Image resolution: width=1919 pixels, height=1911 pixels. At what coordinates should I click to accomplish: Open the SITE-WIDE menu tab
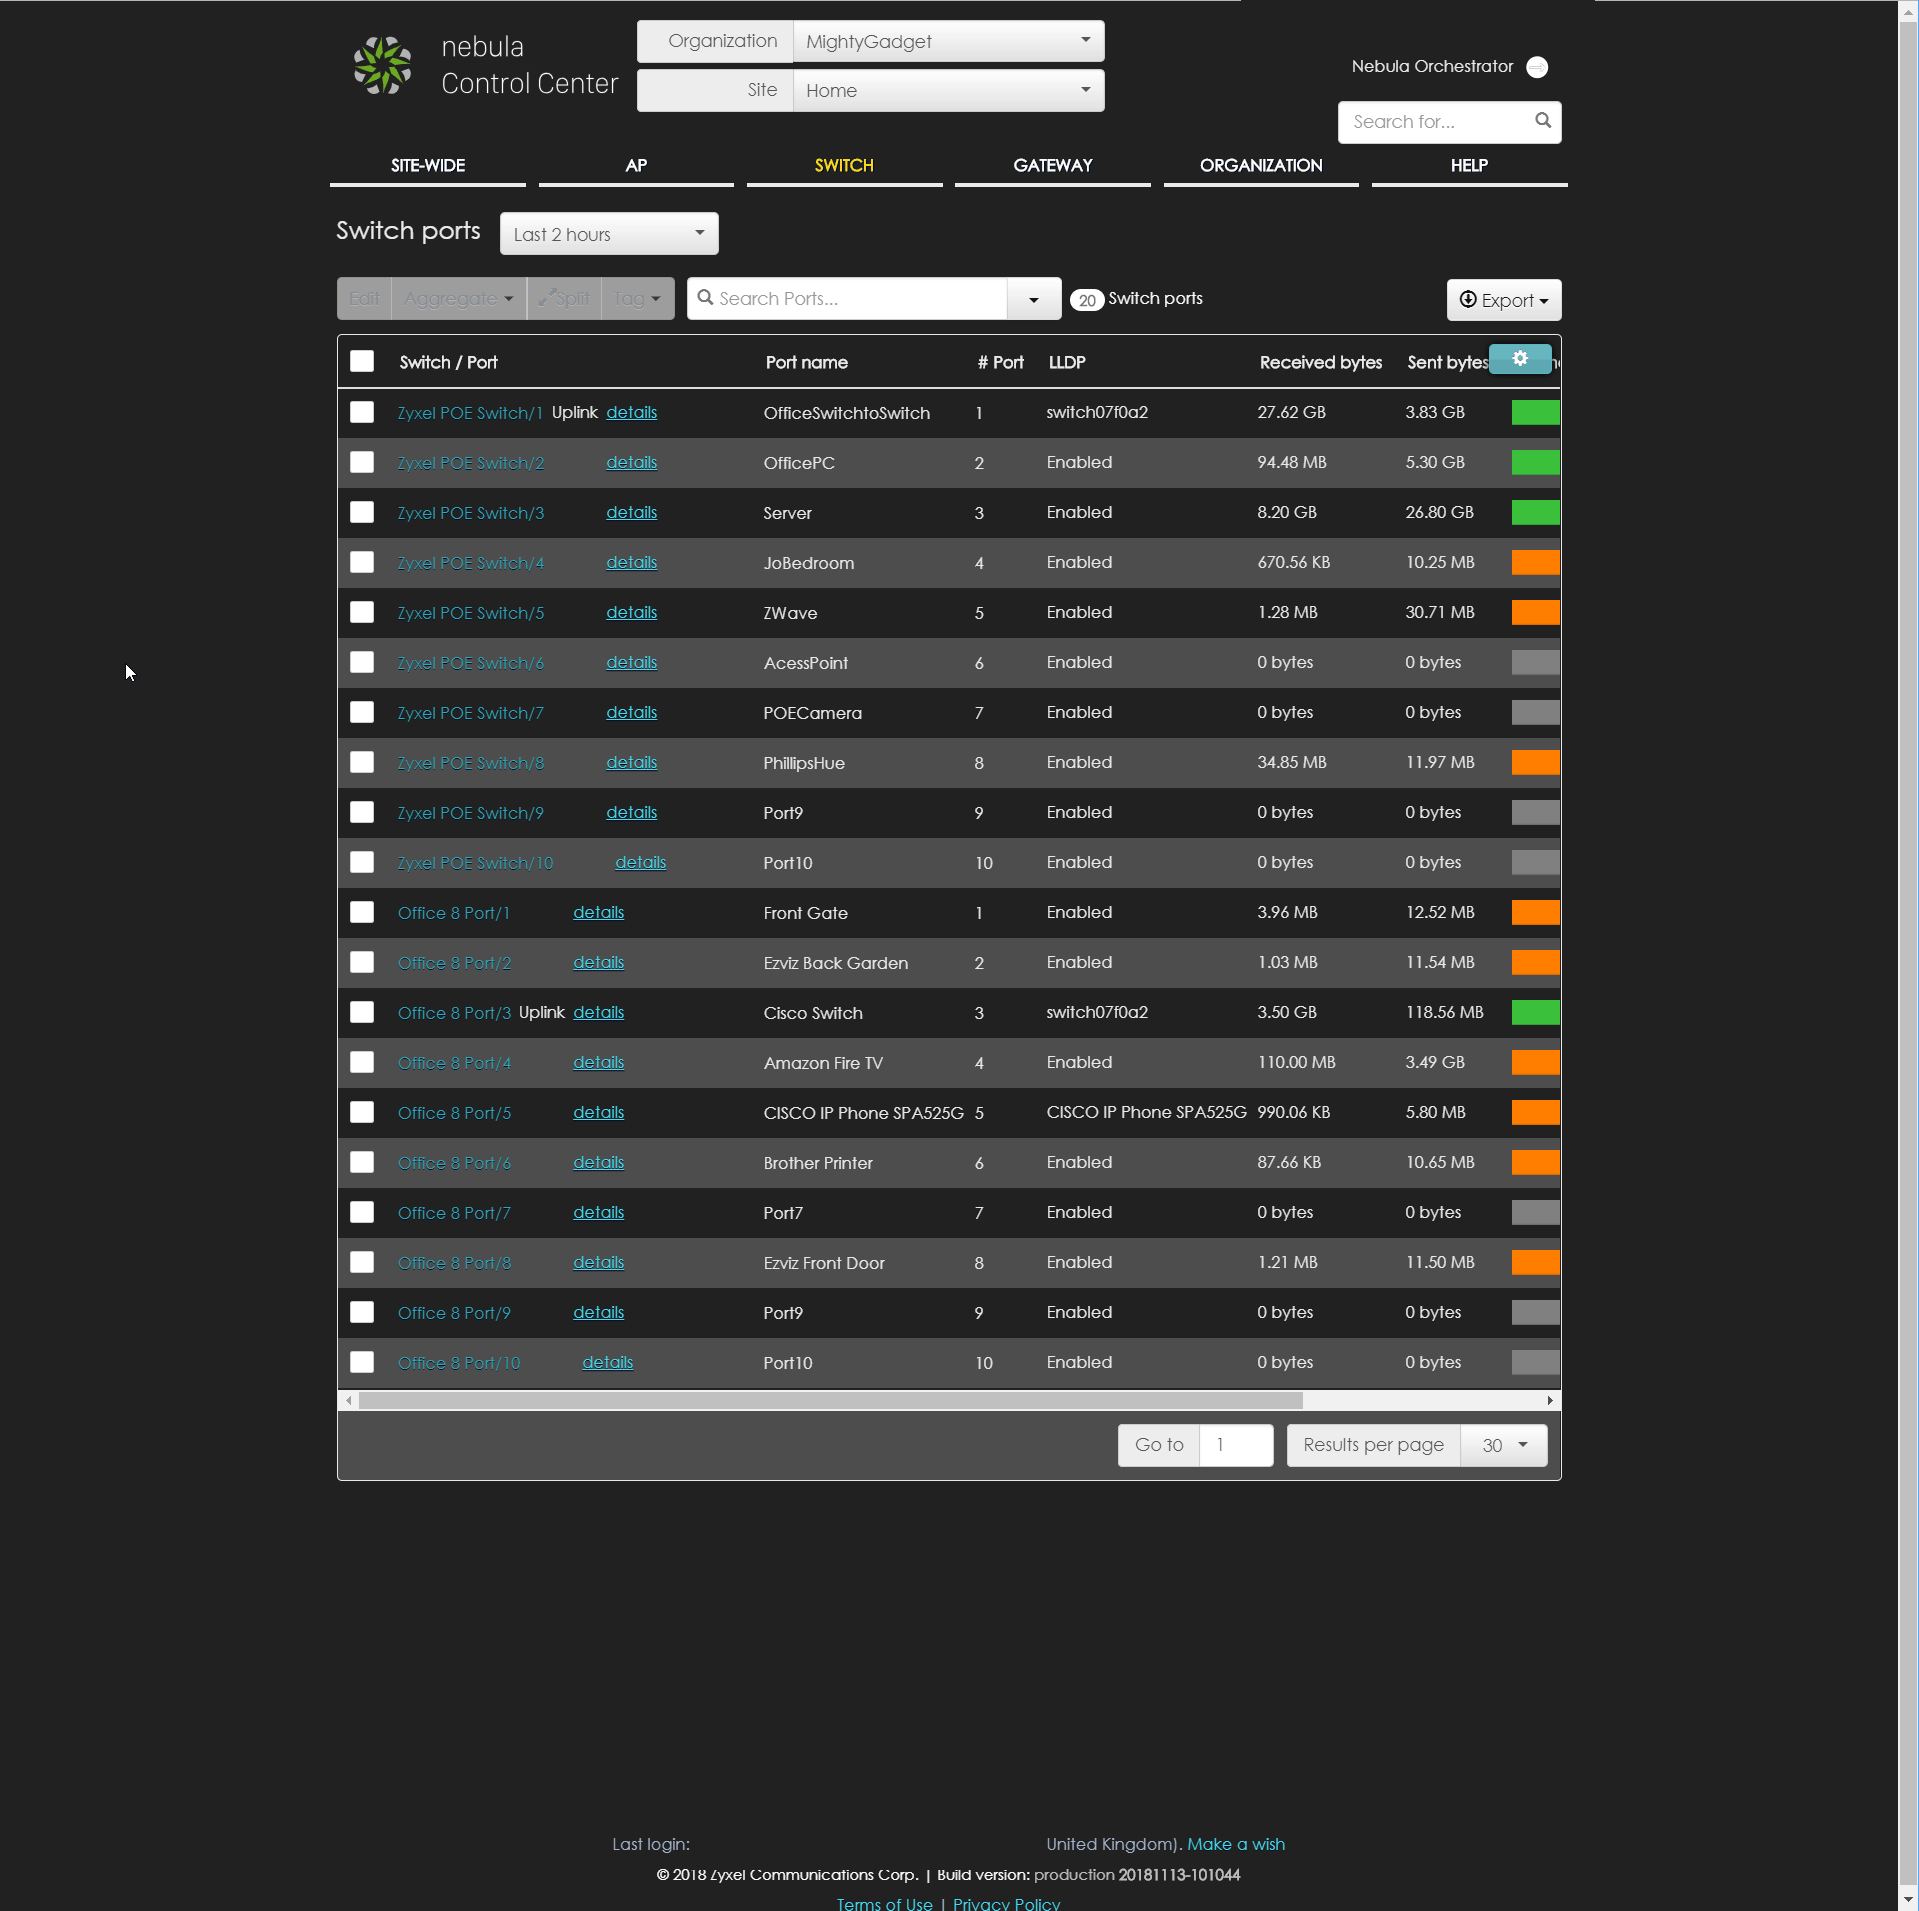pos(427,166)
